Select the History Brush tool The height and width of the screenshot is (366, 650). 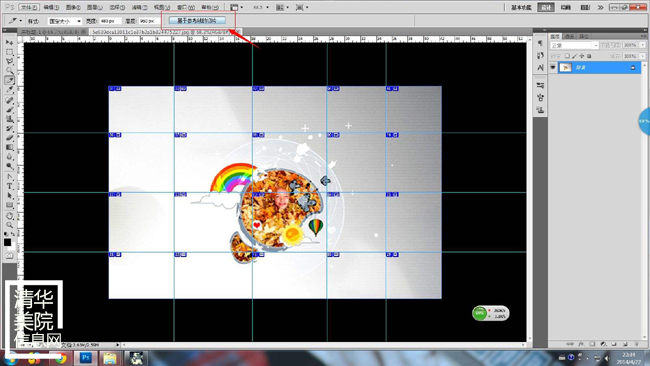point(9,128)
